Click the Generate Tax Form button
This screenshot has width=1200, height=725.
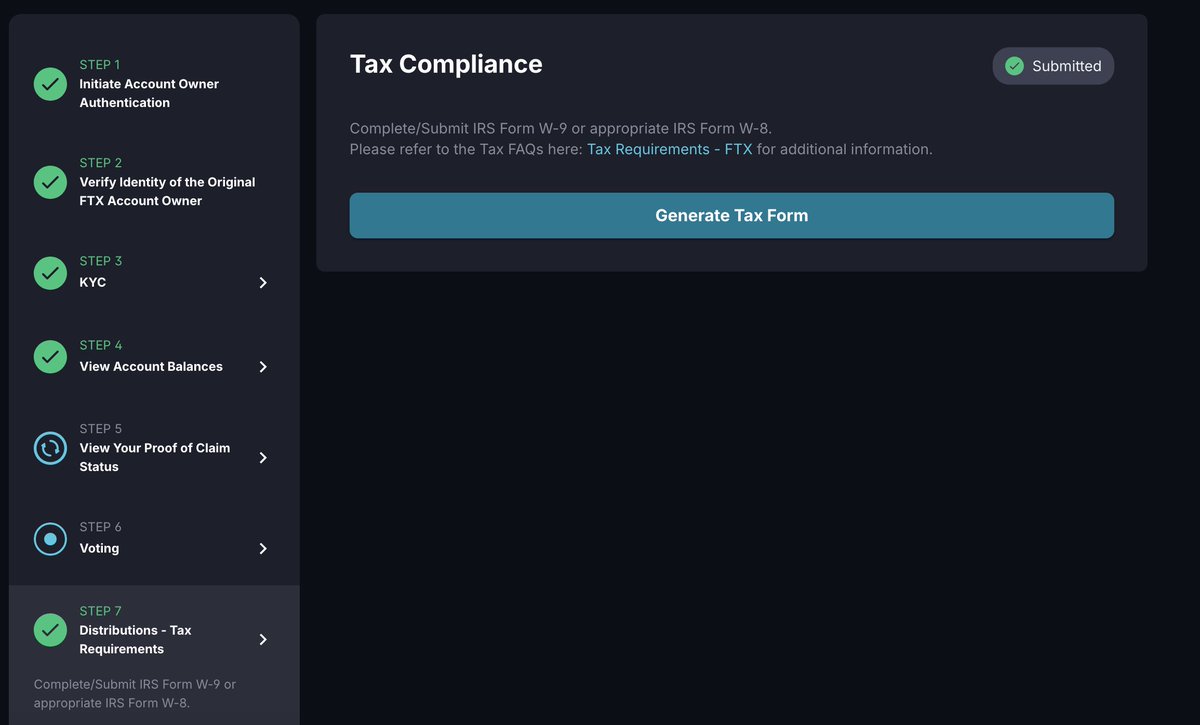731,215
